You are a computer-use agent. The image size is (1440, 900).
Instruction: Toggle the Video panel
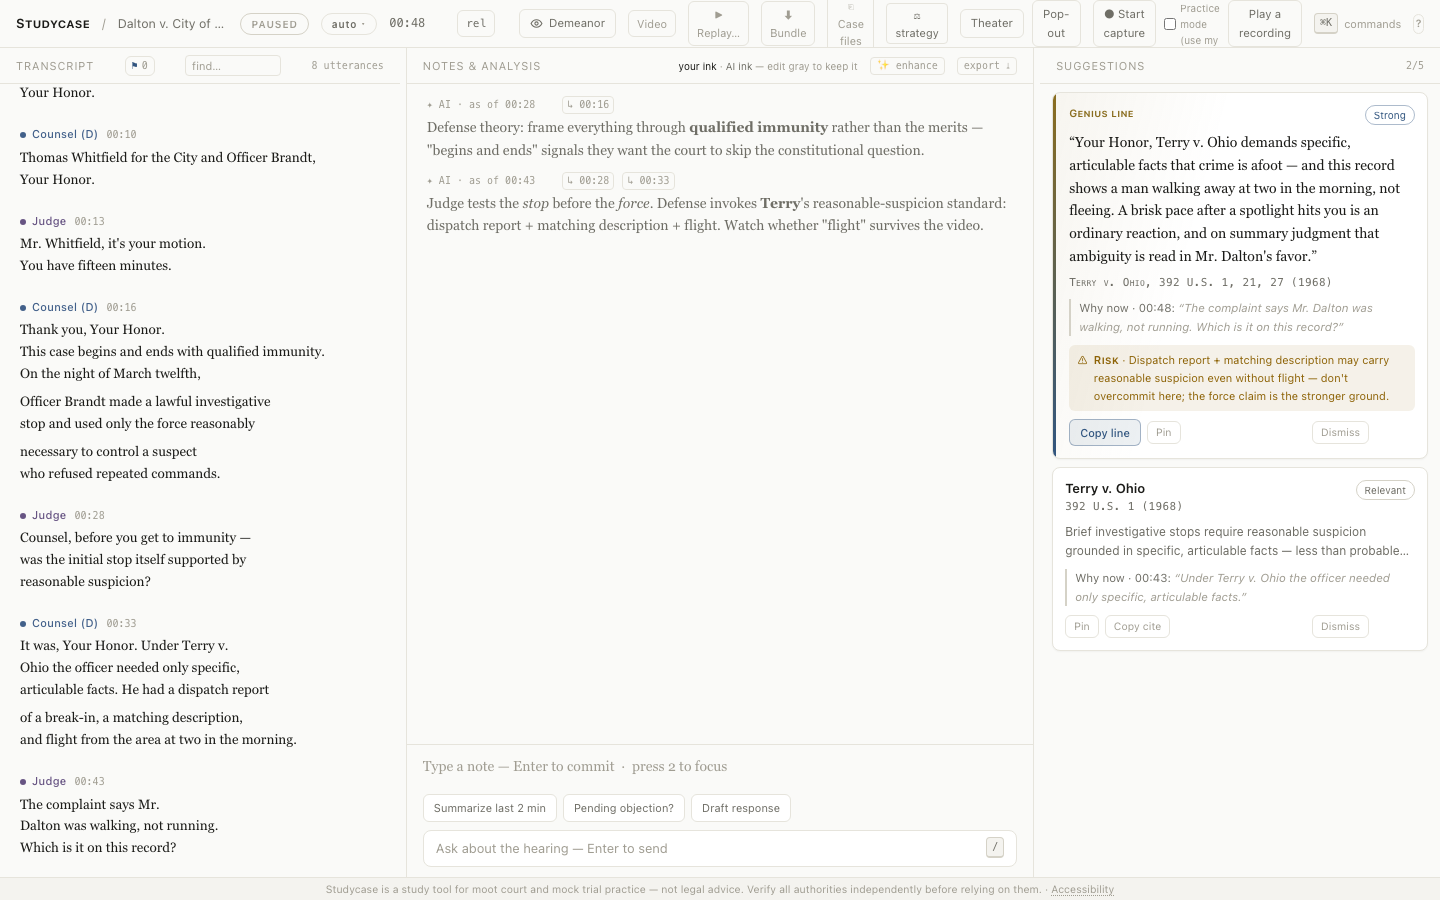652,24
